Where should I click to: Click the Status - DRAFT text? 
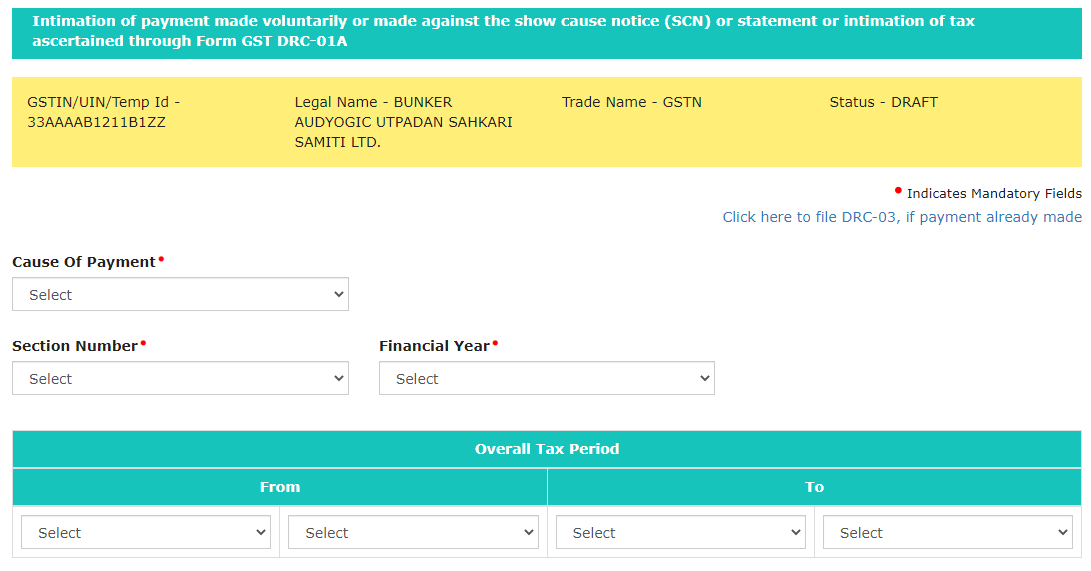click(x=883, y=102)
